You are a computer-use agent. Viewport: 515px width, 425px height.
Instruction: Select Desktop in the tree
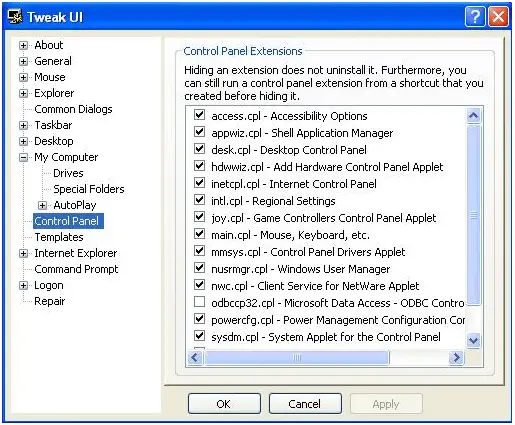click(x=54, y=141)
